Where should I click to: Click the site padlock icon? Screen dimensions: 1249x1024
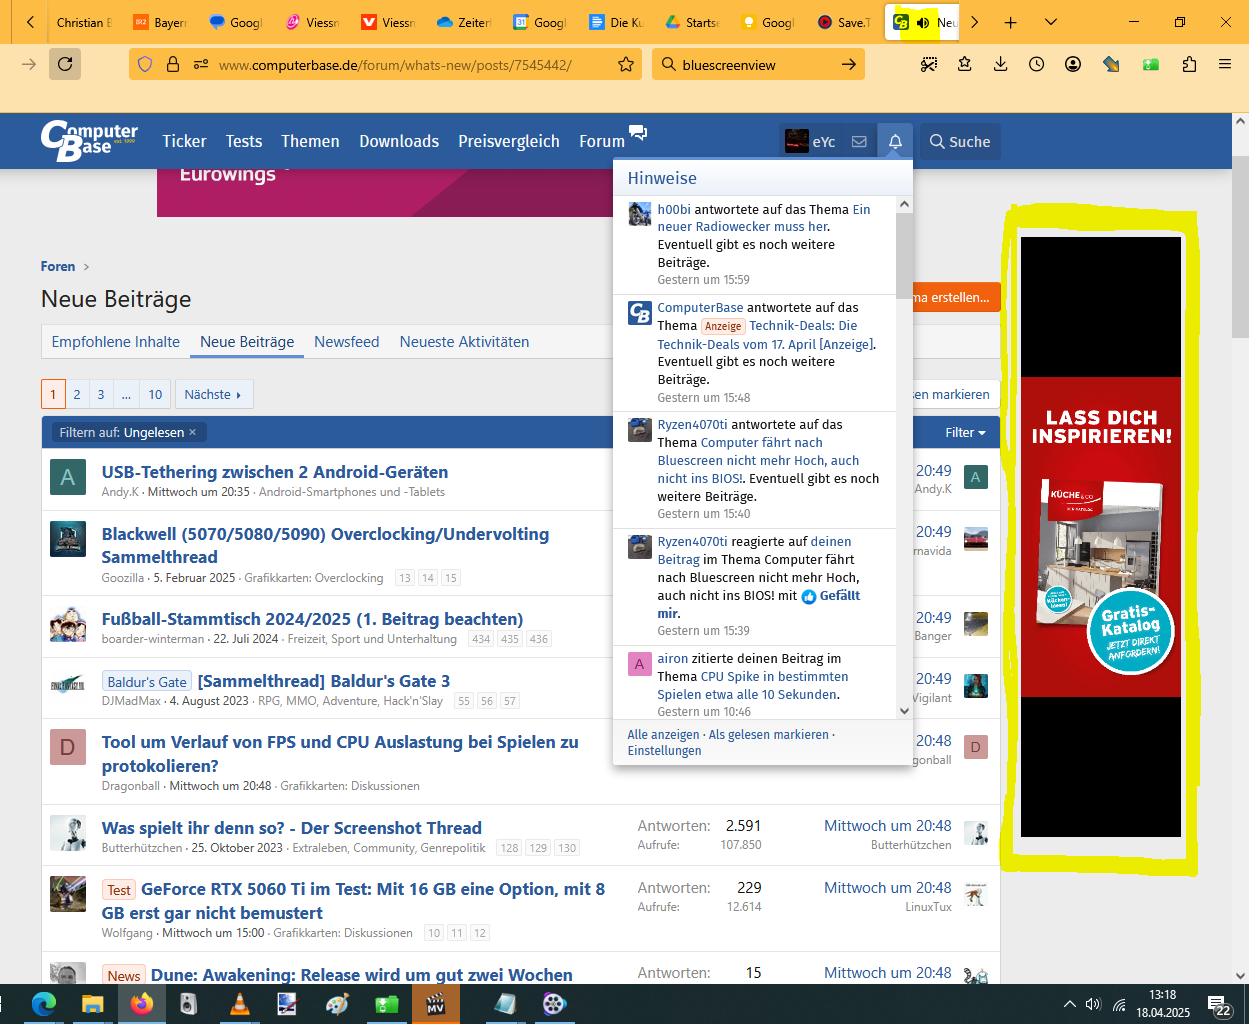(173, 64)
